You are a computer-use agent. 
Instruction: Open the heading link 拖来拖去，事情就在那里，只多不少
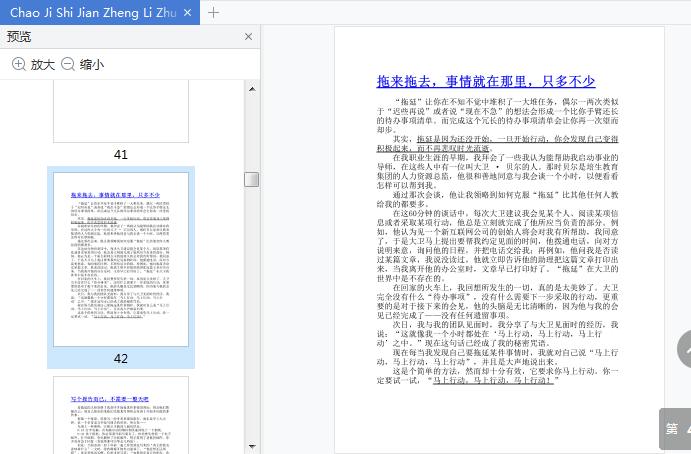[486, 82]
